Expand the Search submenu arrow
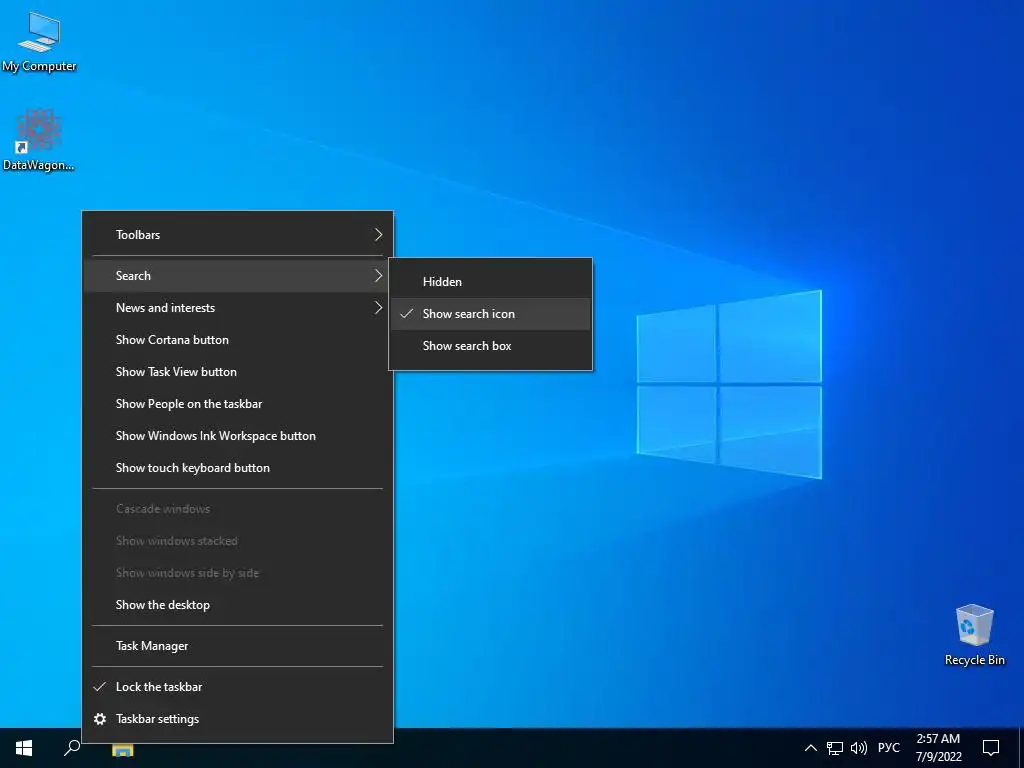 click(378, 276)
